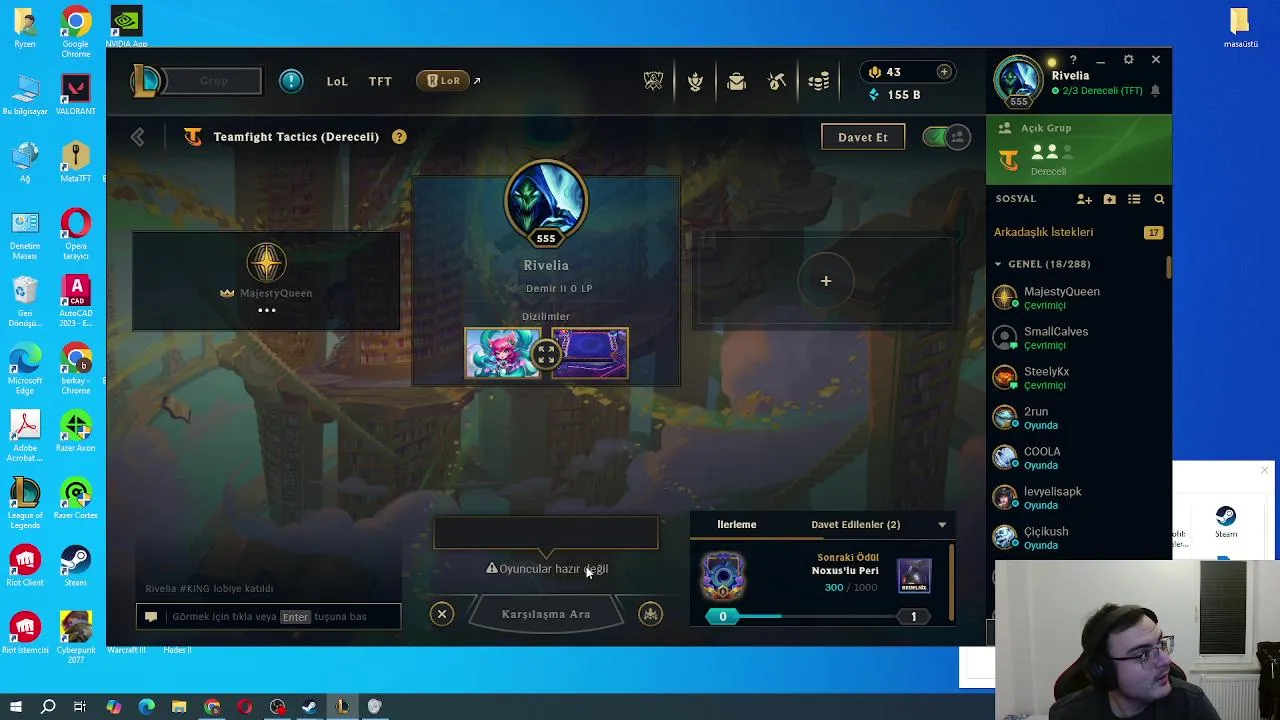Open MajestyQueen's three-dot options menu
This screenshot has height=720, width=1280.
point(266,311)
